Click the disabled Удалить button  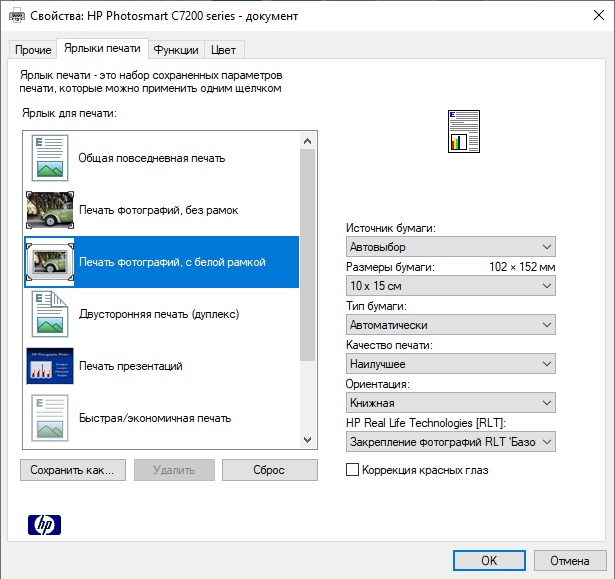[x=174, y=470]
